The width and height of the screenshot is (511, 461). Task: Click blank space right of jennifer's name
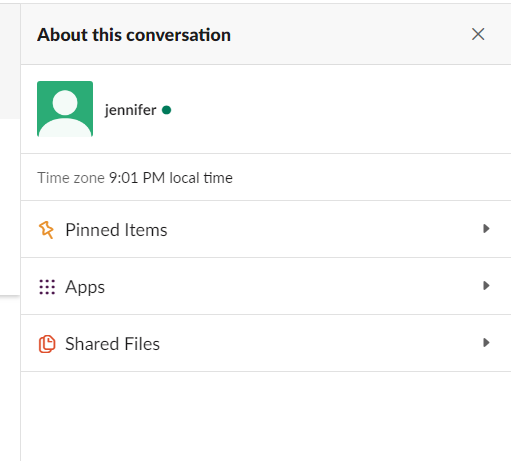[x=333, y=109]
